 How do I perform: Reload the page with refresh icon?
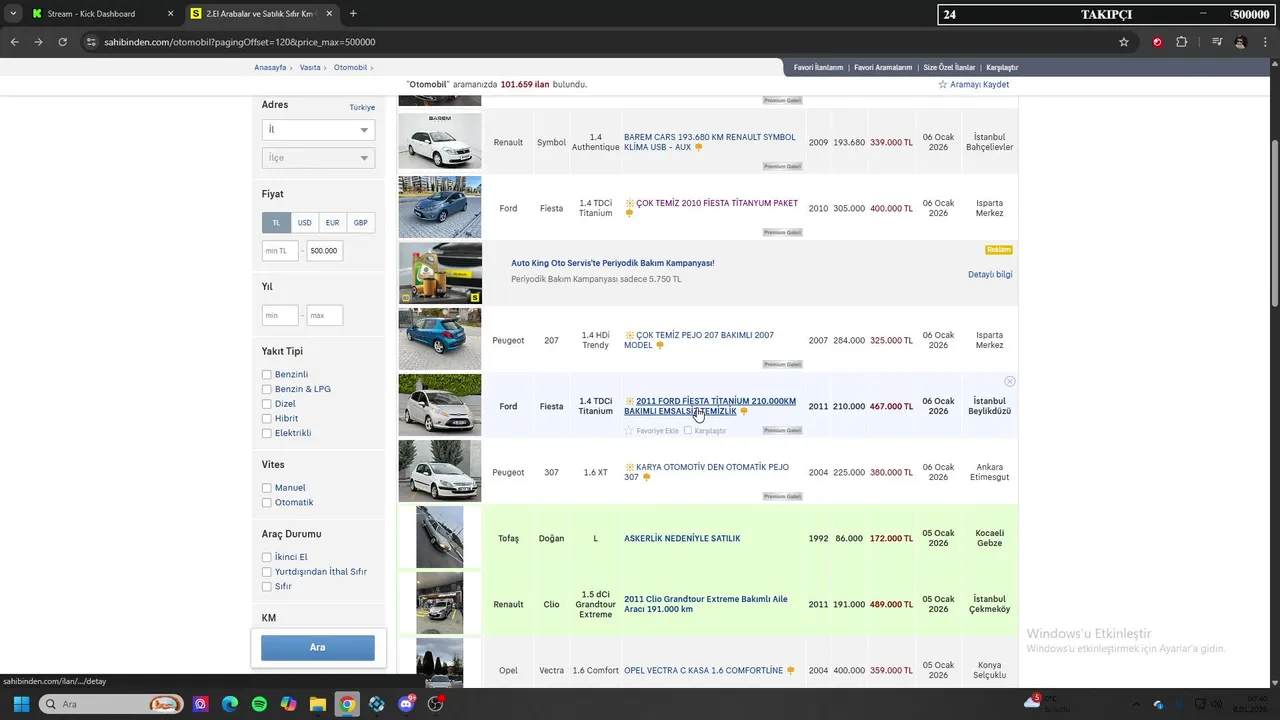[x=62, y=42]
